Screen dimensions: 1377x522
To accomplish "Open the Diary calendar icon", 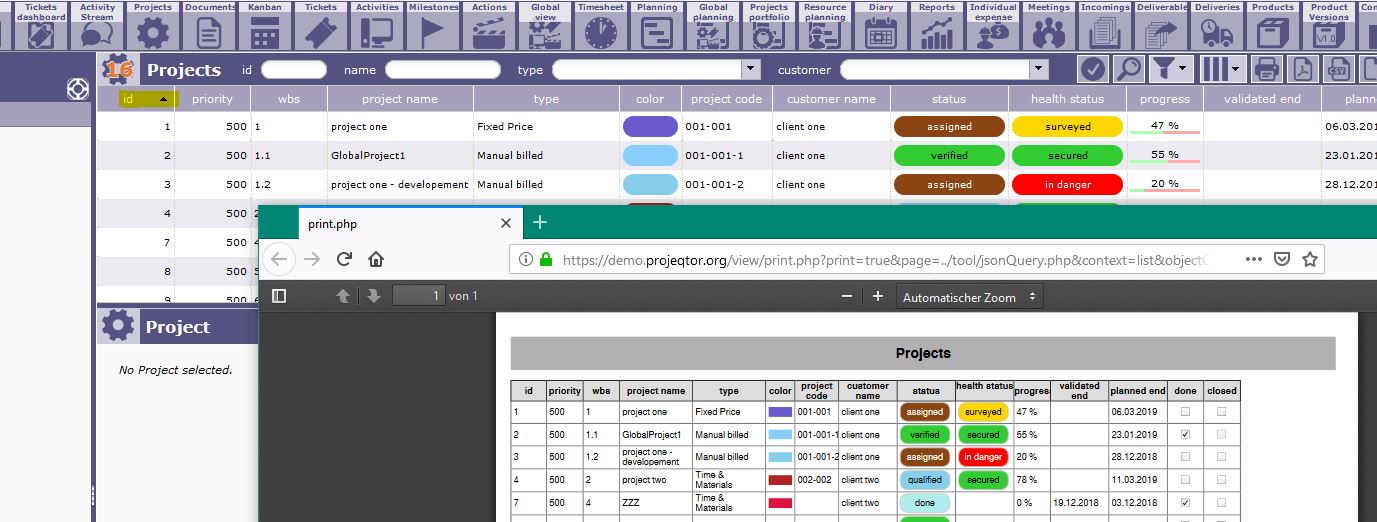I will click(x=880, y=32).
